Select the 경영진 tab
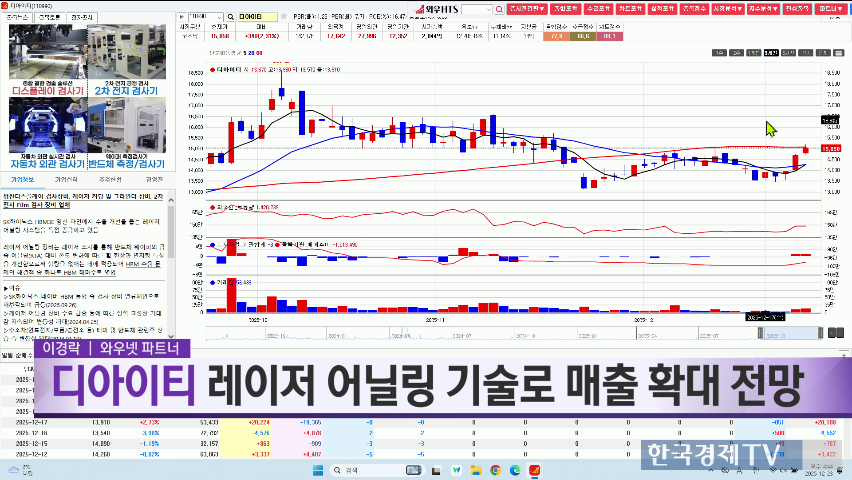The height and width of the screenshot is (480, 852). (x=148, y=180)
